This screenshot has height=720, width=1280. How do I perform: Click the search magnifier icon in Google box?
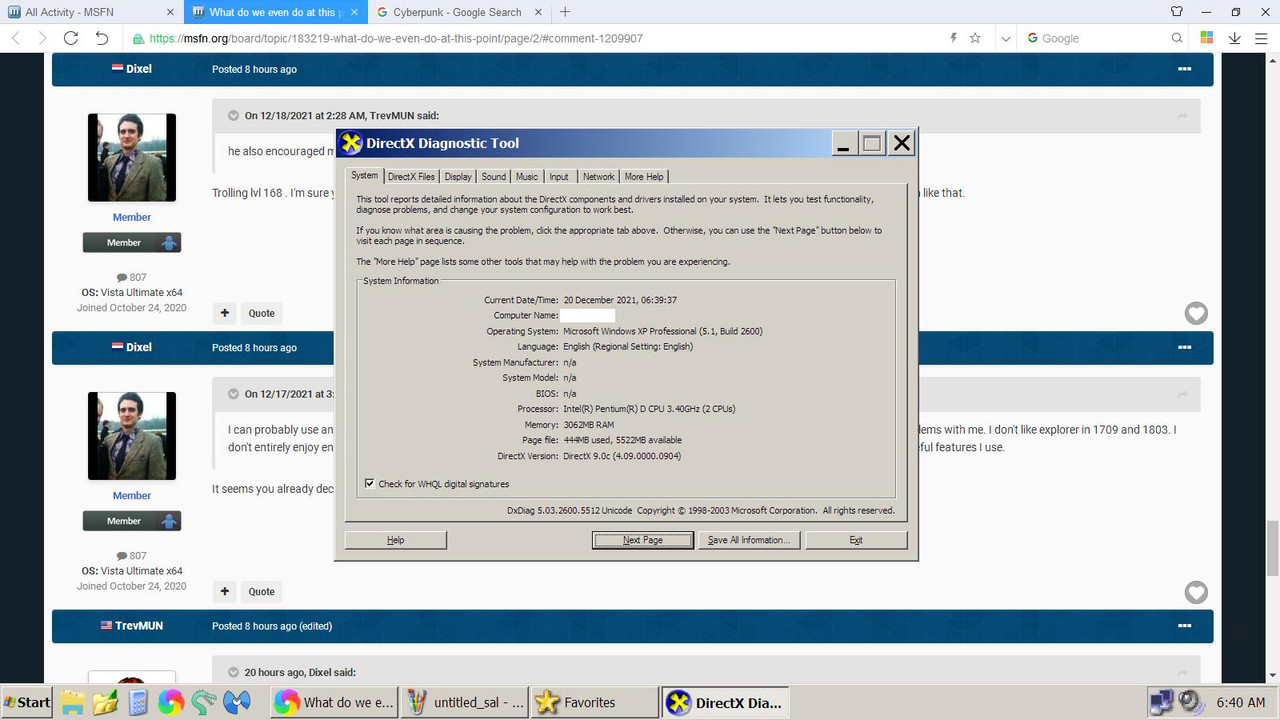click(x=1179, y=38)
